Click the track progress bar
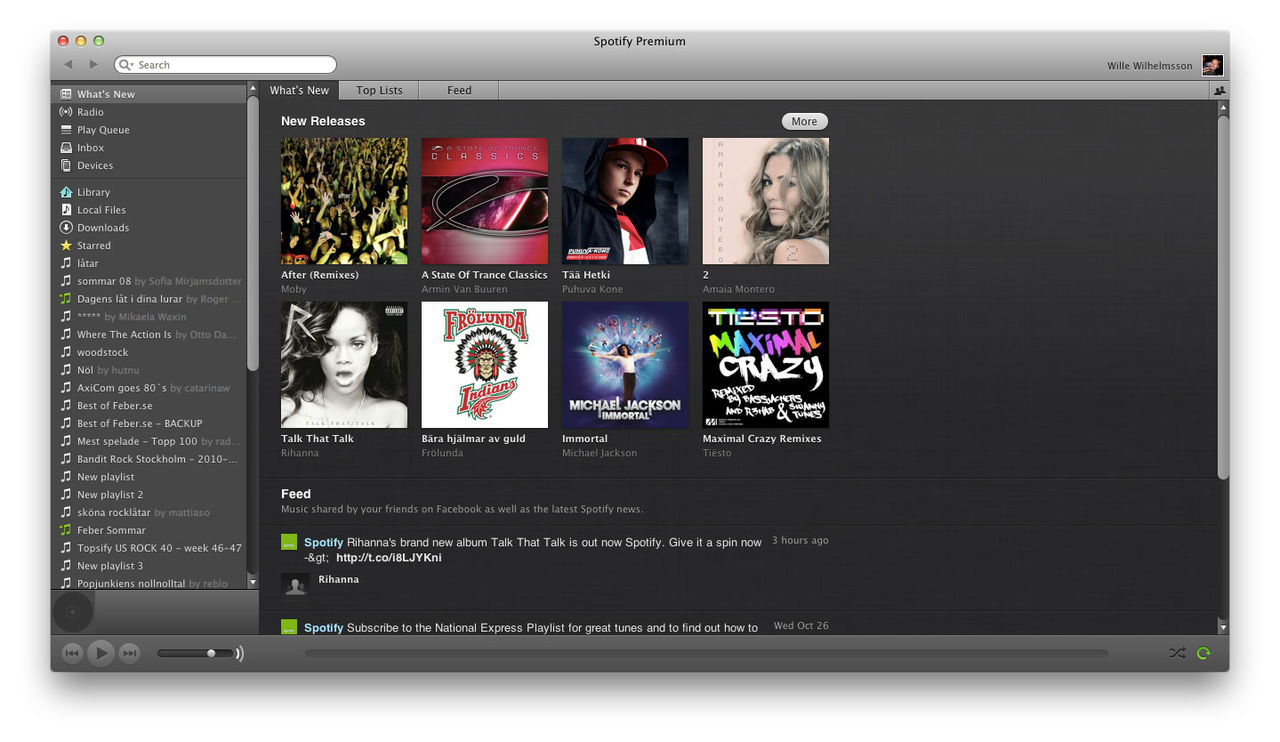 click(706, 653)
